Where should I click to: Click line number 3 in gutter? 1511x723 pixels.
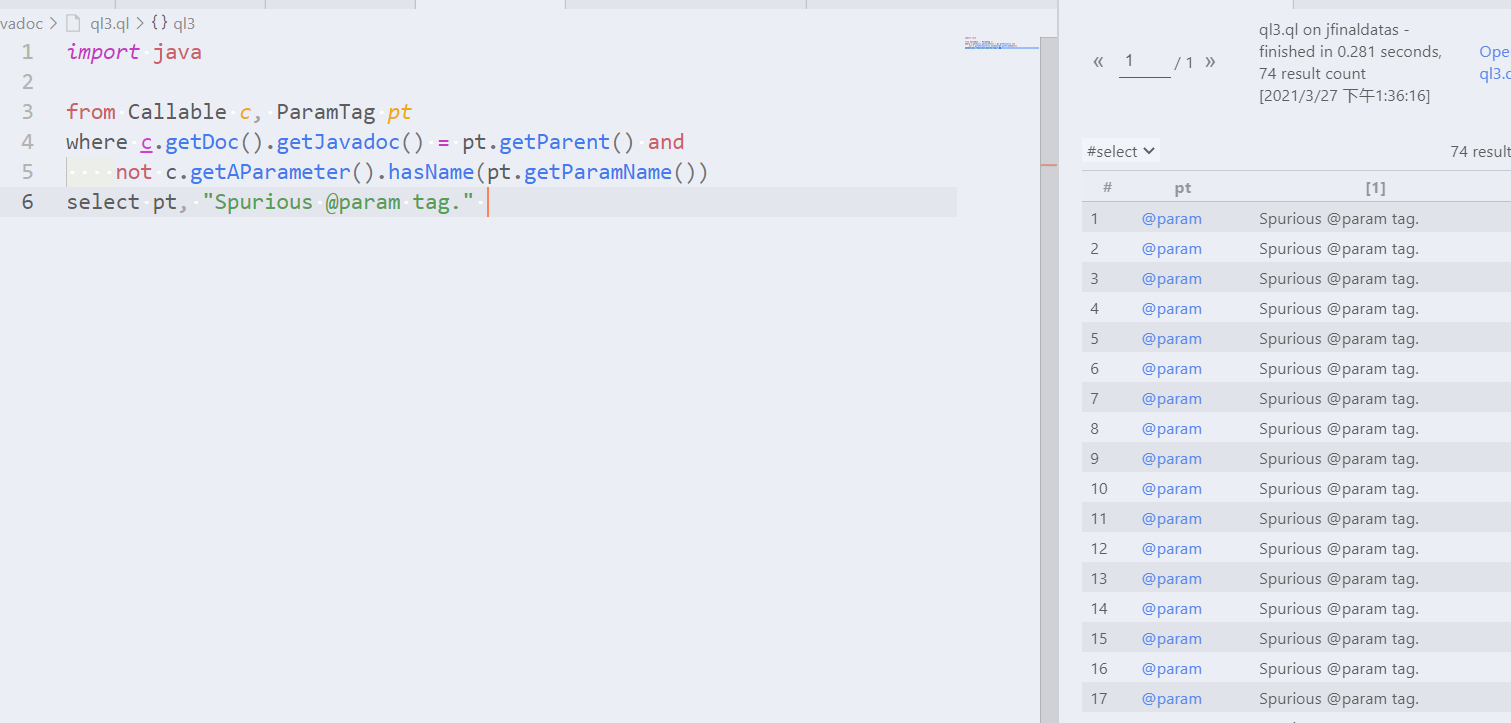coord(27,112)
